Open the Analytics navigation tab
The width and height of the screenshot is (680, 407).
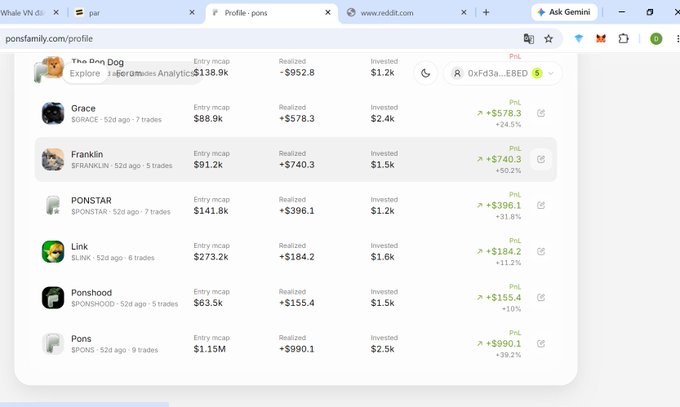coord(176,73)
